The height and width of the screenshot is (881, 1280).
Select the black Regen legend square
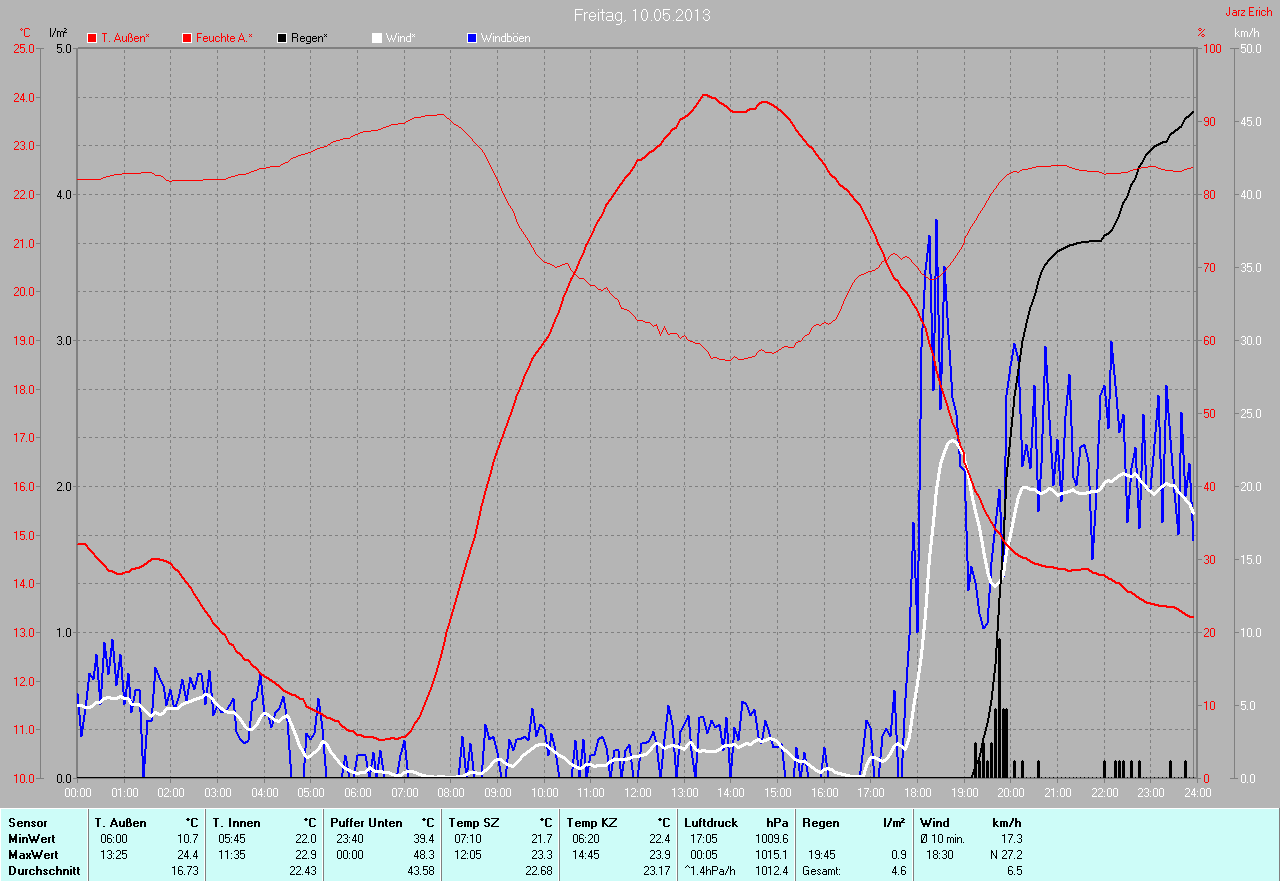pos(283,38)
